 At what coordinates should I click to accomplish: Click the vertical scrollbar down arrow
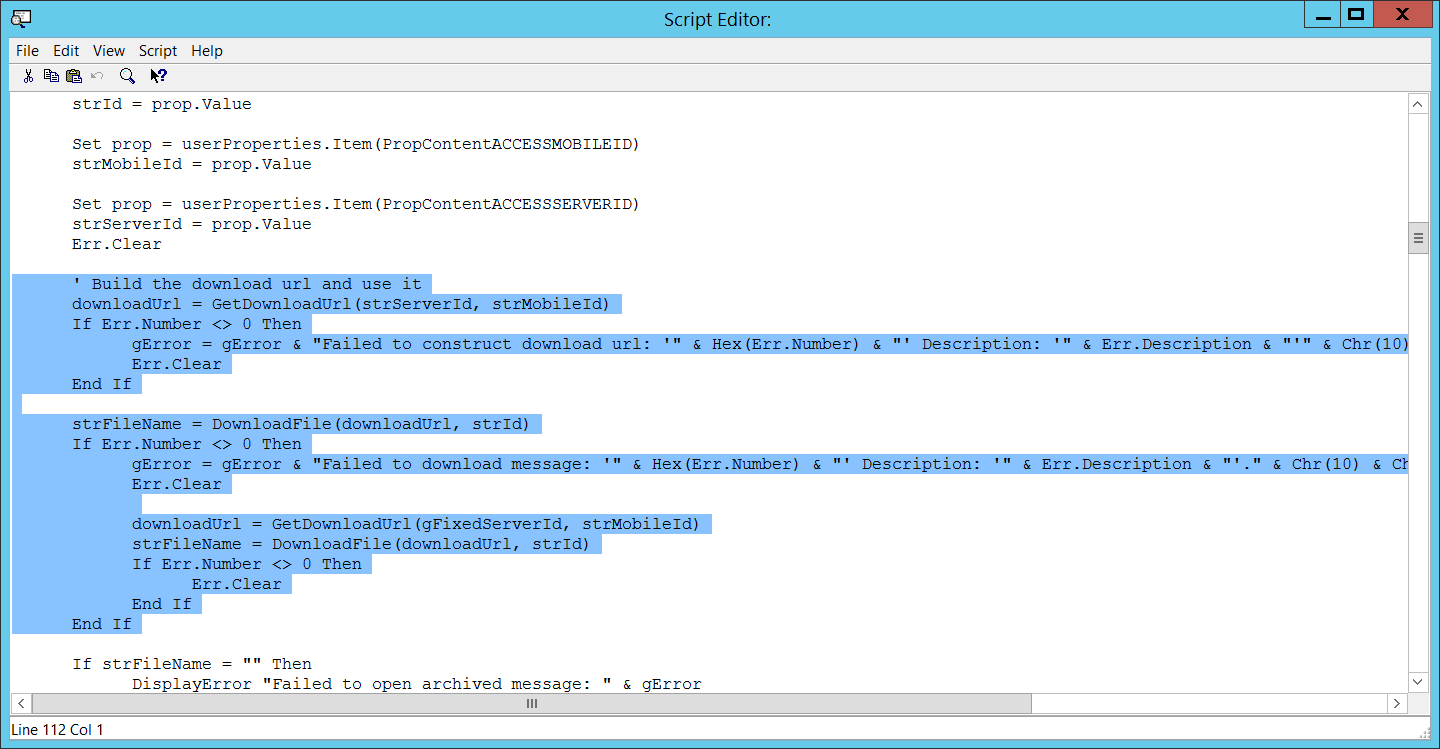(x=1418, y=681)
